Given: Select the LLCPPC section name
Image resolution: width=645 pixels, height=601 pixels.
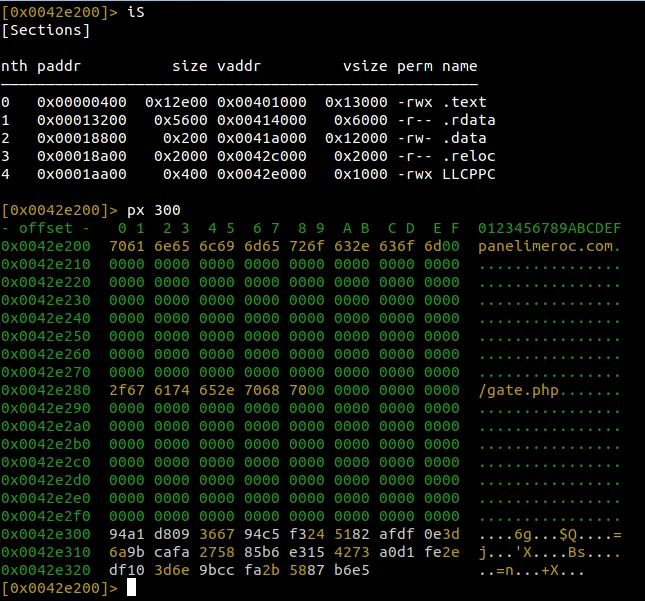Looking at the screenshot, I should [x=469, y=174].
